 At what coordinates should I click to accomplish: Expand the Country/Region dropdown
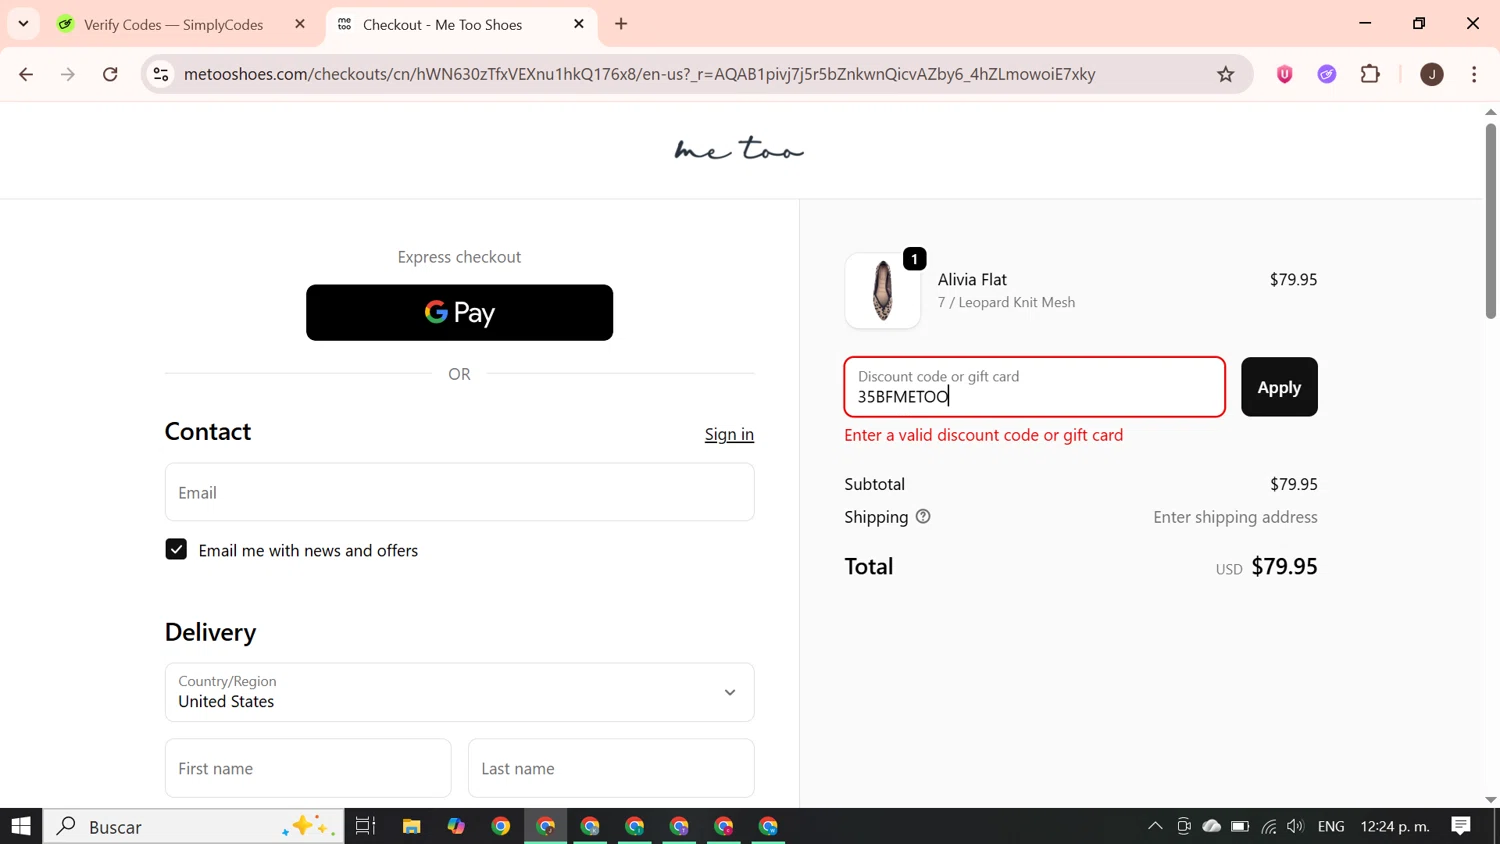coord(459,692)
